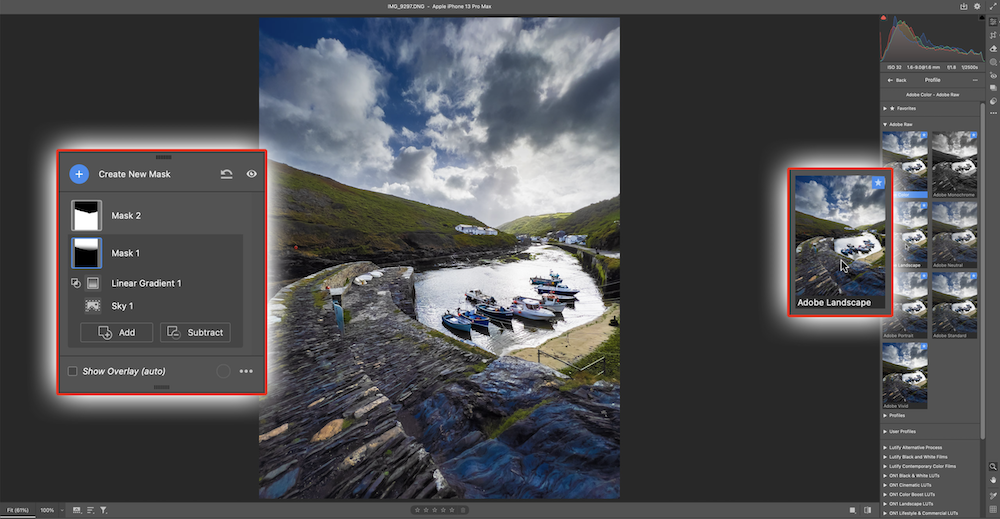Expand the Favorites profile group

click(x=885, y=108)
